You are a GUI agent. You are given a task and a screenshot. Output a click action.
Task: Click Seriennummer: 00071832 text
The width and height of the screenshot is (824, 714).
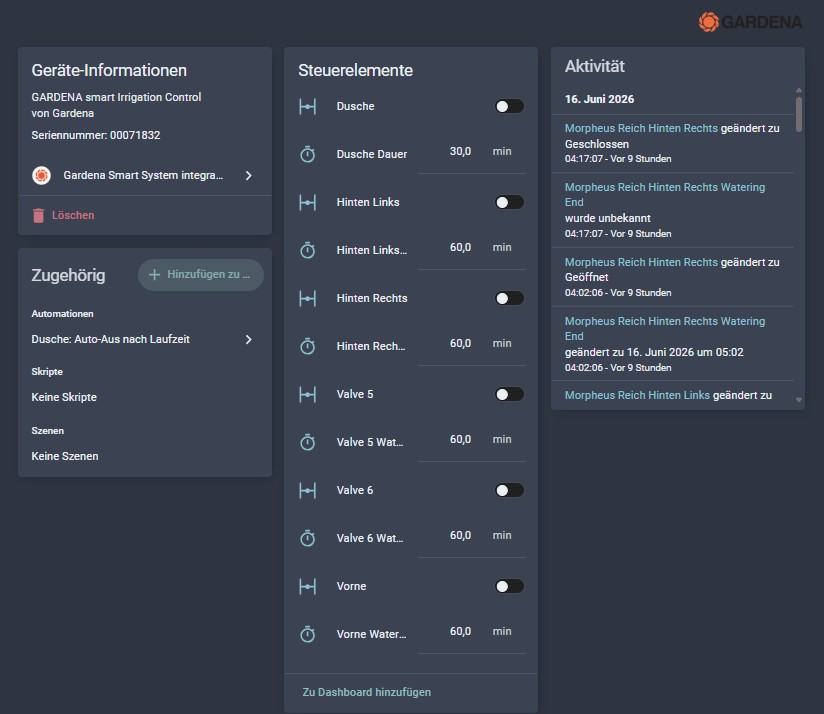click(96, 135)
